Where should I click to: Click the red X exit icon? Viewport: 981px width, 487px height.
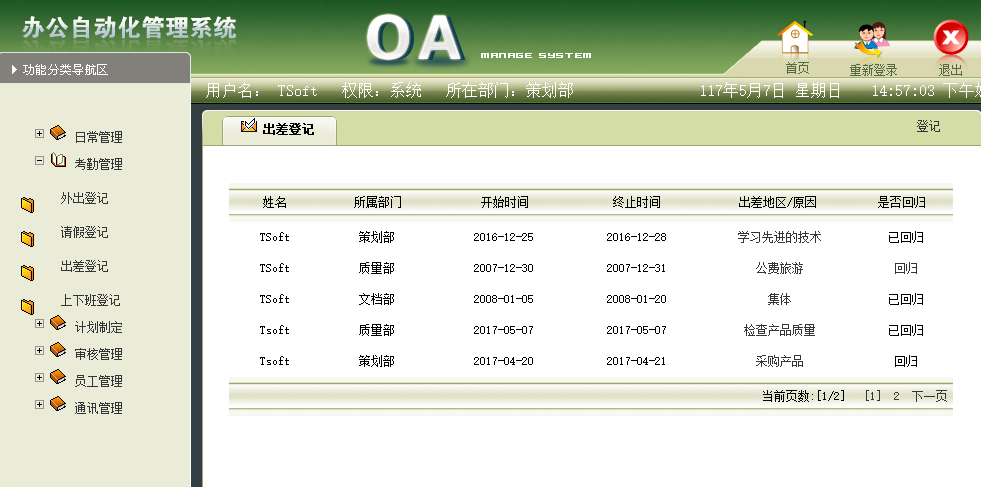(950, 39)
